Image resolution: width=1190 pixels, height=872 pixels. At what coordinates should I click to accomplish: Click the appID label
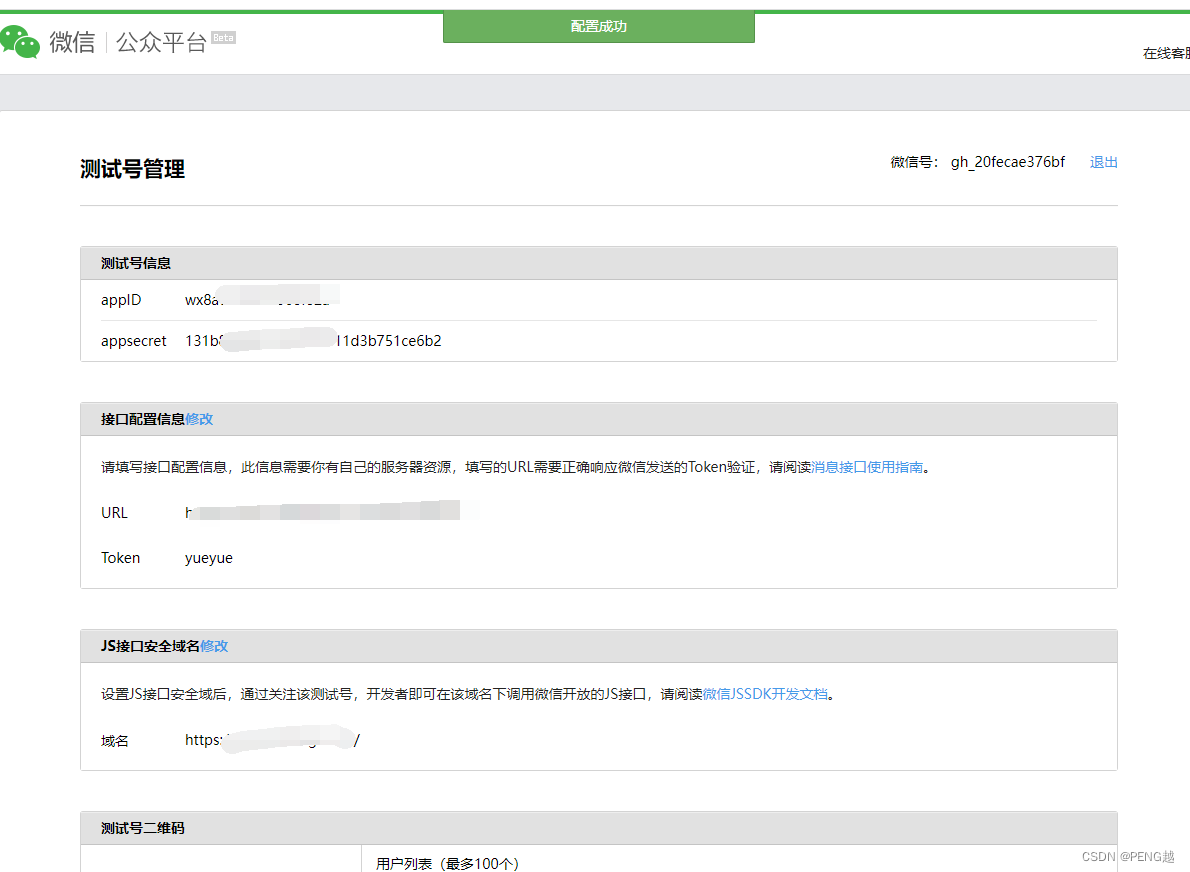coord(121,300)
